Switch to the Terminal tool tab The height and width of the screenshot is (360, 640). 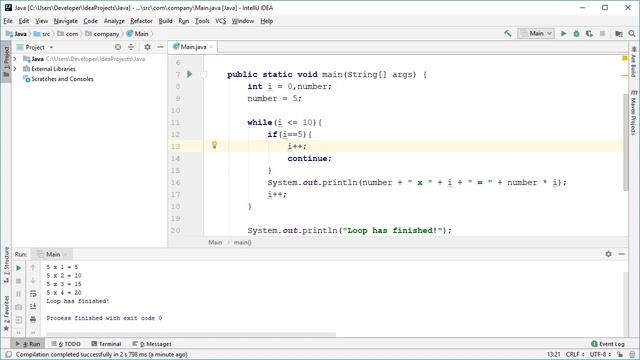pyautogui.click(x=106, y=344)
